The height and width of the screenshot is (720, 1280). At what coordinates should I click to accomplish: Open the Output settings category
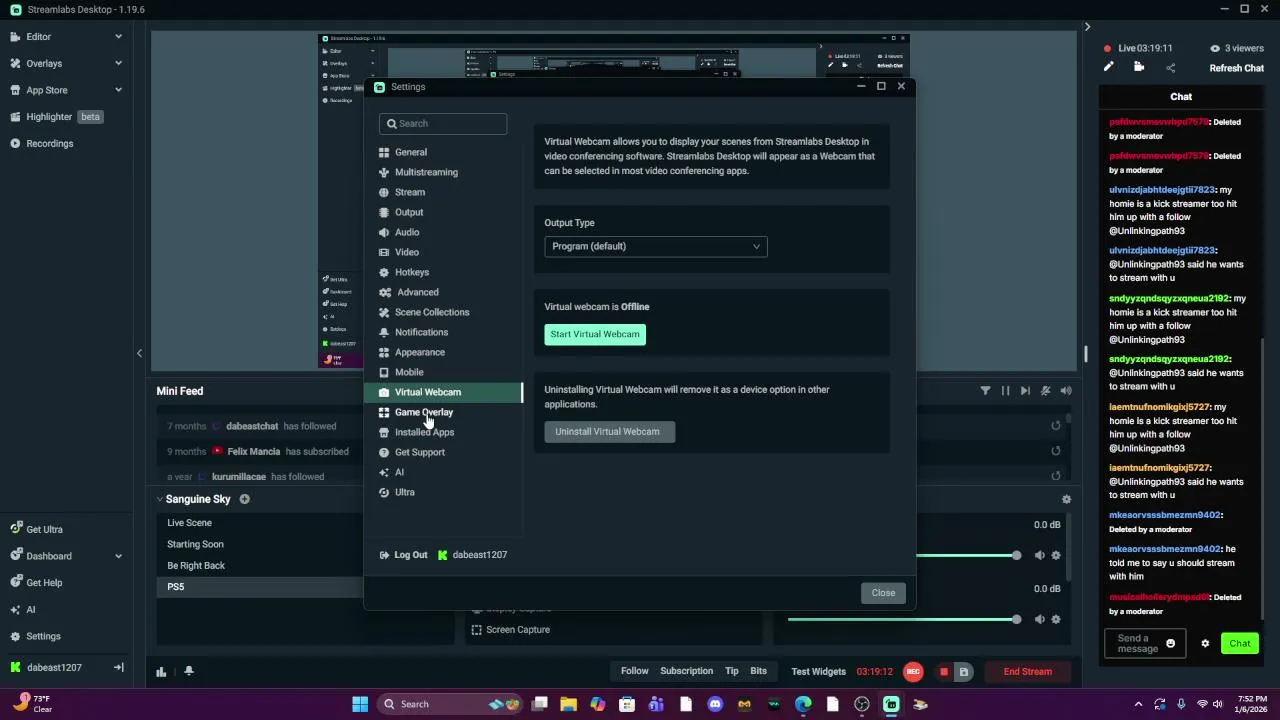coord(444,212)
